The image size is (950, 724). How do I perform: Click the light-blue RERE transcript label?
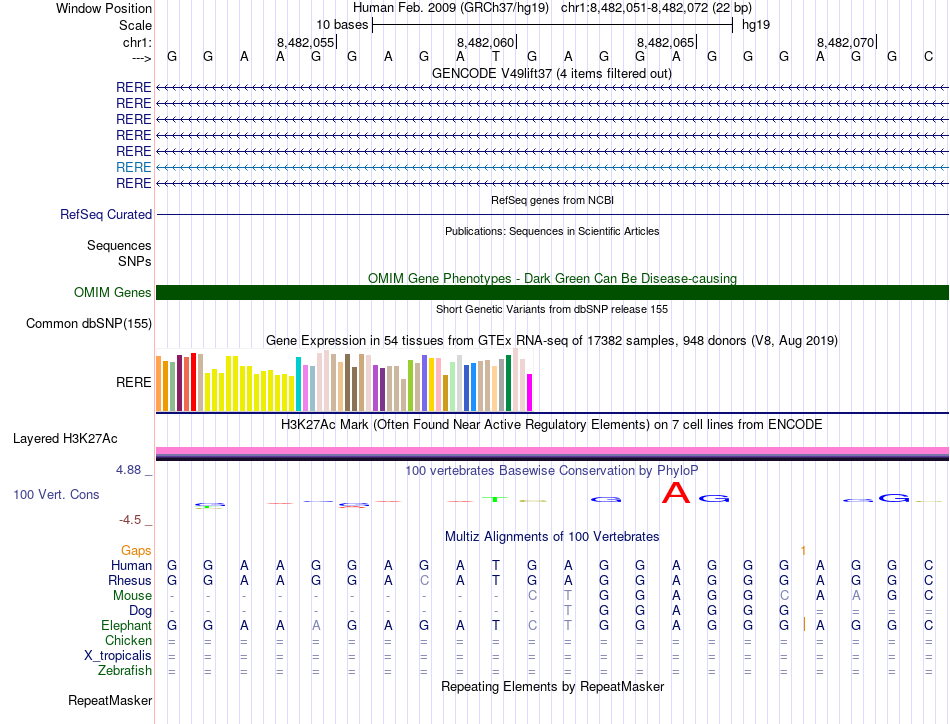pos(133,167)
